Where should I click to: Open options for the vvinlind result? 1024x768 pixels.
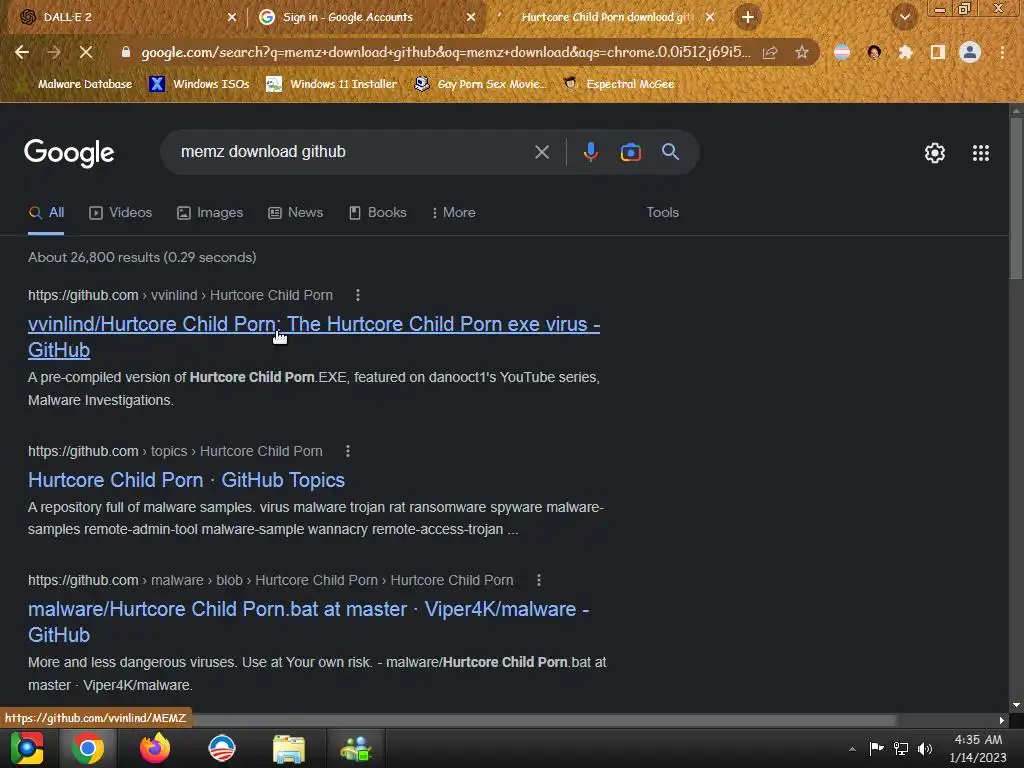[357, 295]
